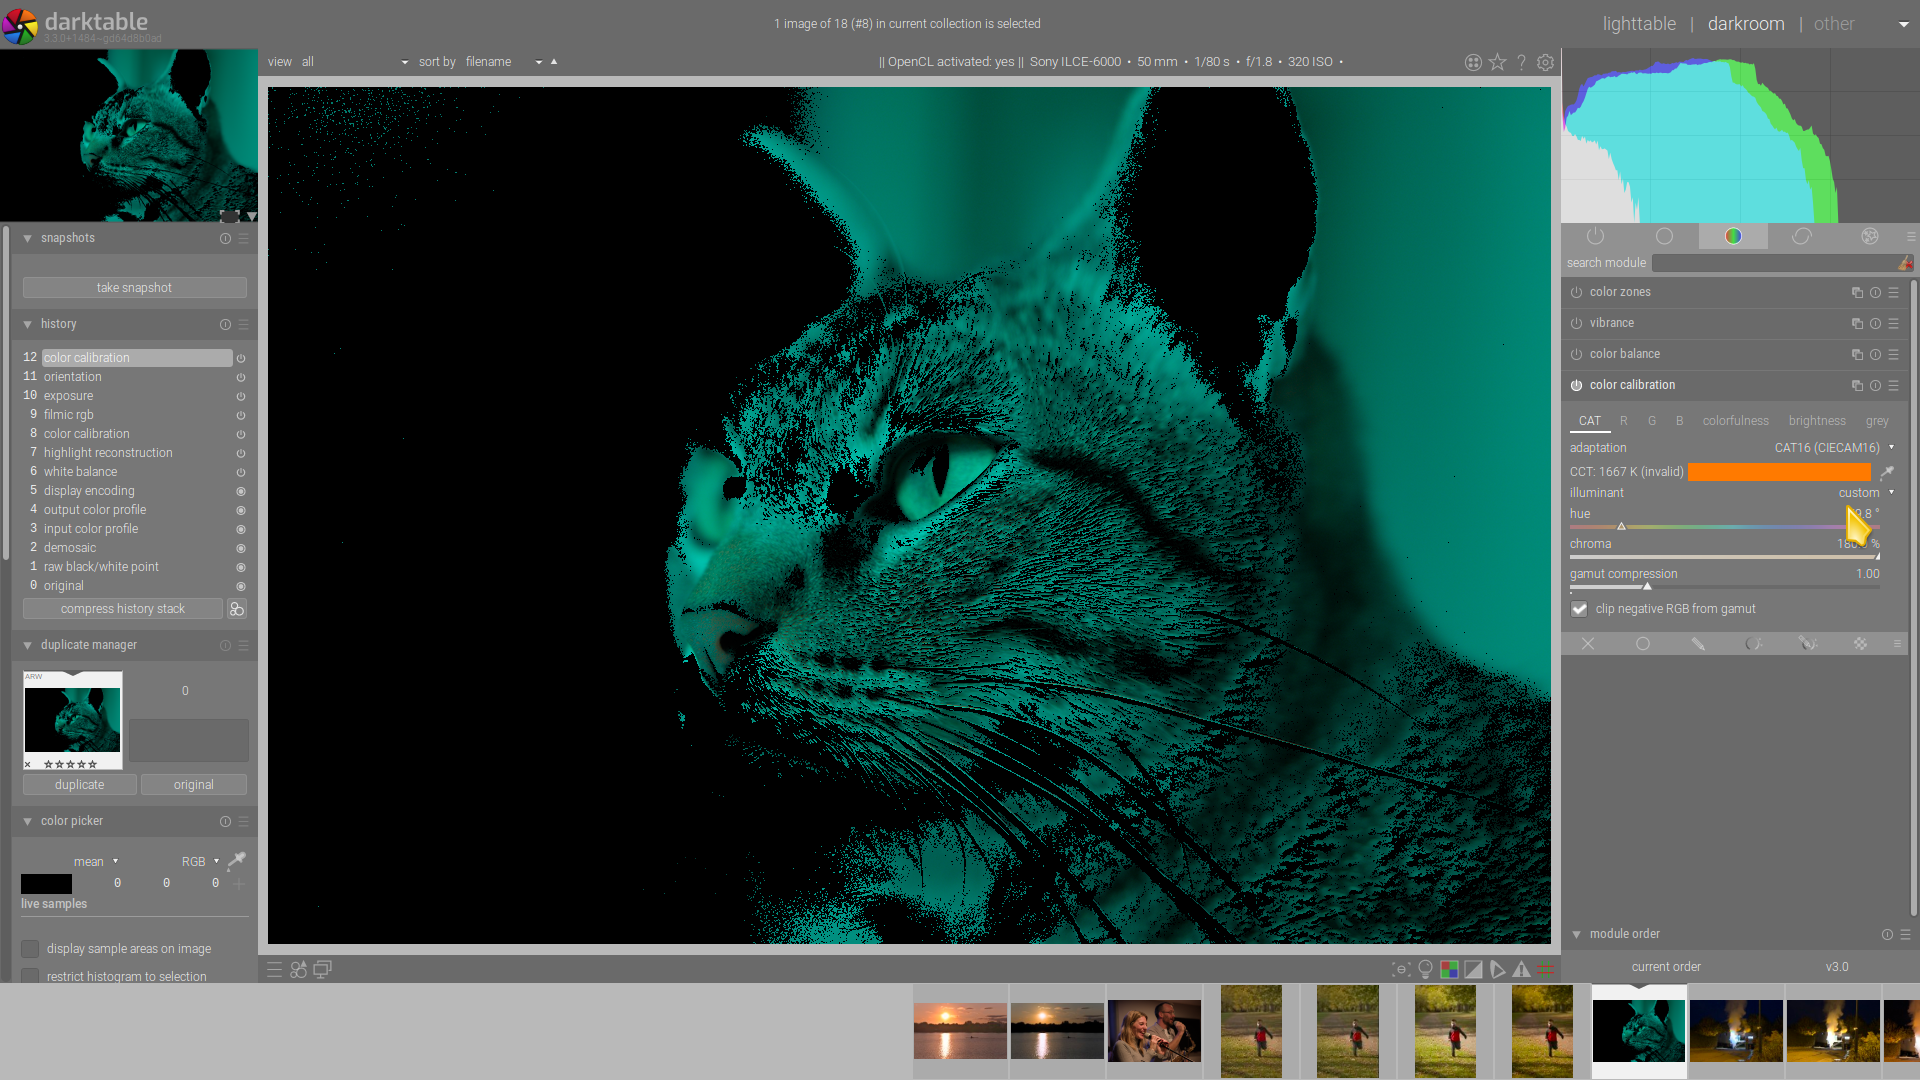Turn on the vibrance module
Image resolution: width=1920 pixels, height=1080 pixels.
coord(1576,323)
